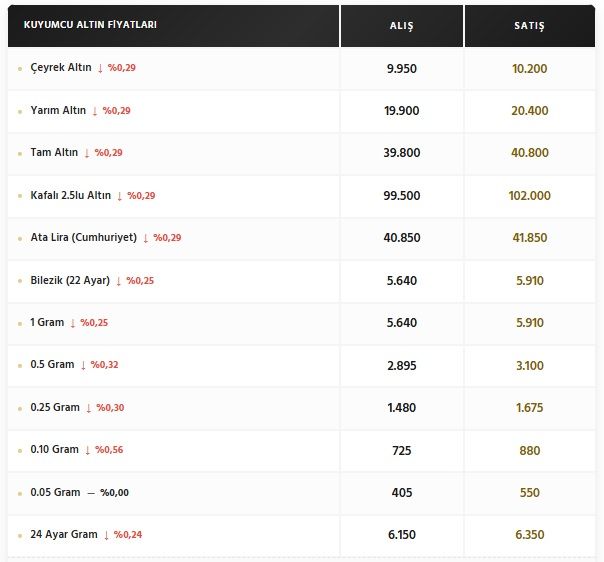604x562 pixels.
Task: Click the dash icon beside 0.05 Gram
Action: click(91, 493)
